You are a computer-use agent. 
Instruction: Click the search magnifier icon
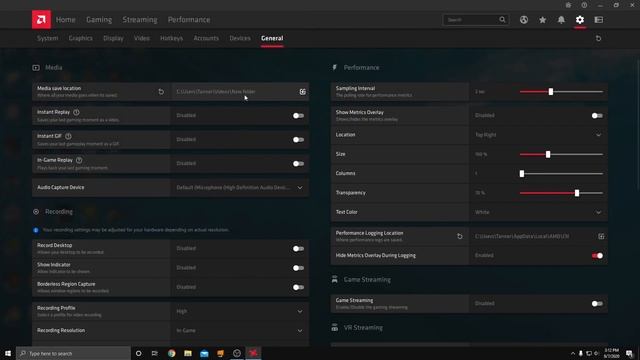tap(502, 20)
